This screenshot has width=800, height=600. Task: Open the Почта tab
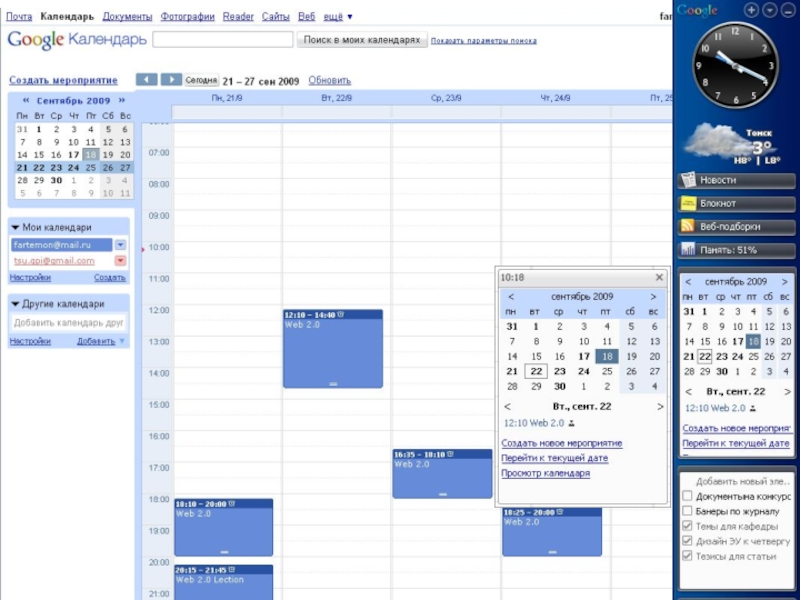pos(19,16)
